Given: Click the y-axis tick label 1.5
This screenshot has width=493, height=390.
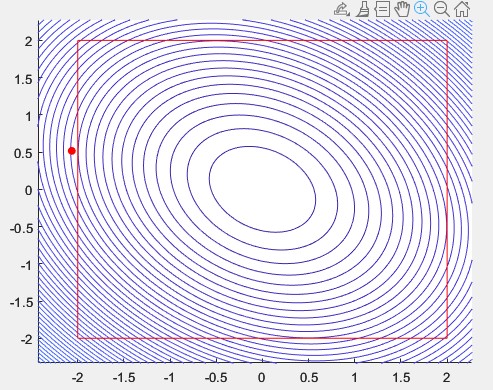Looking at the screenshot, I should pyautogui.click(x=23, y=80).
